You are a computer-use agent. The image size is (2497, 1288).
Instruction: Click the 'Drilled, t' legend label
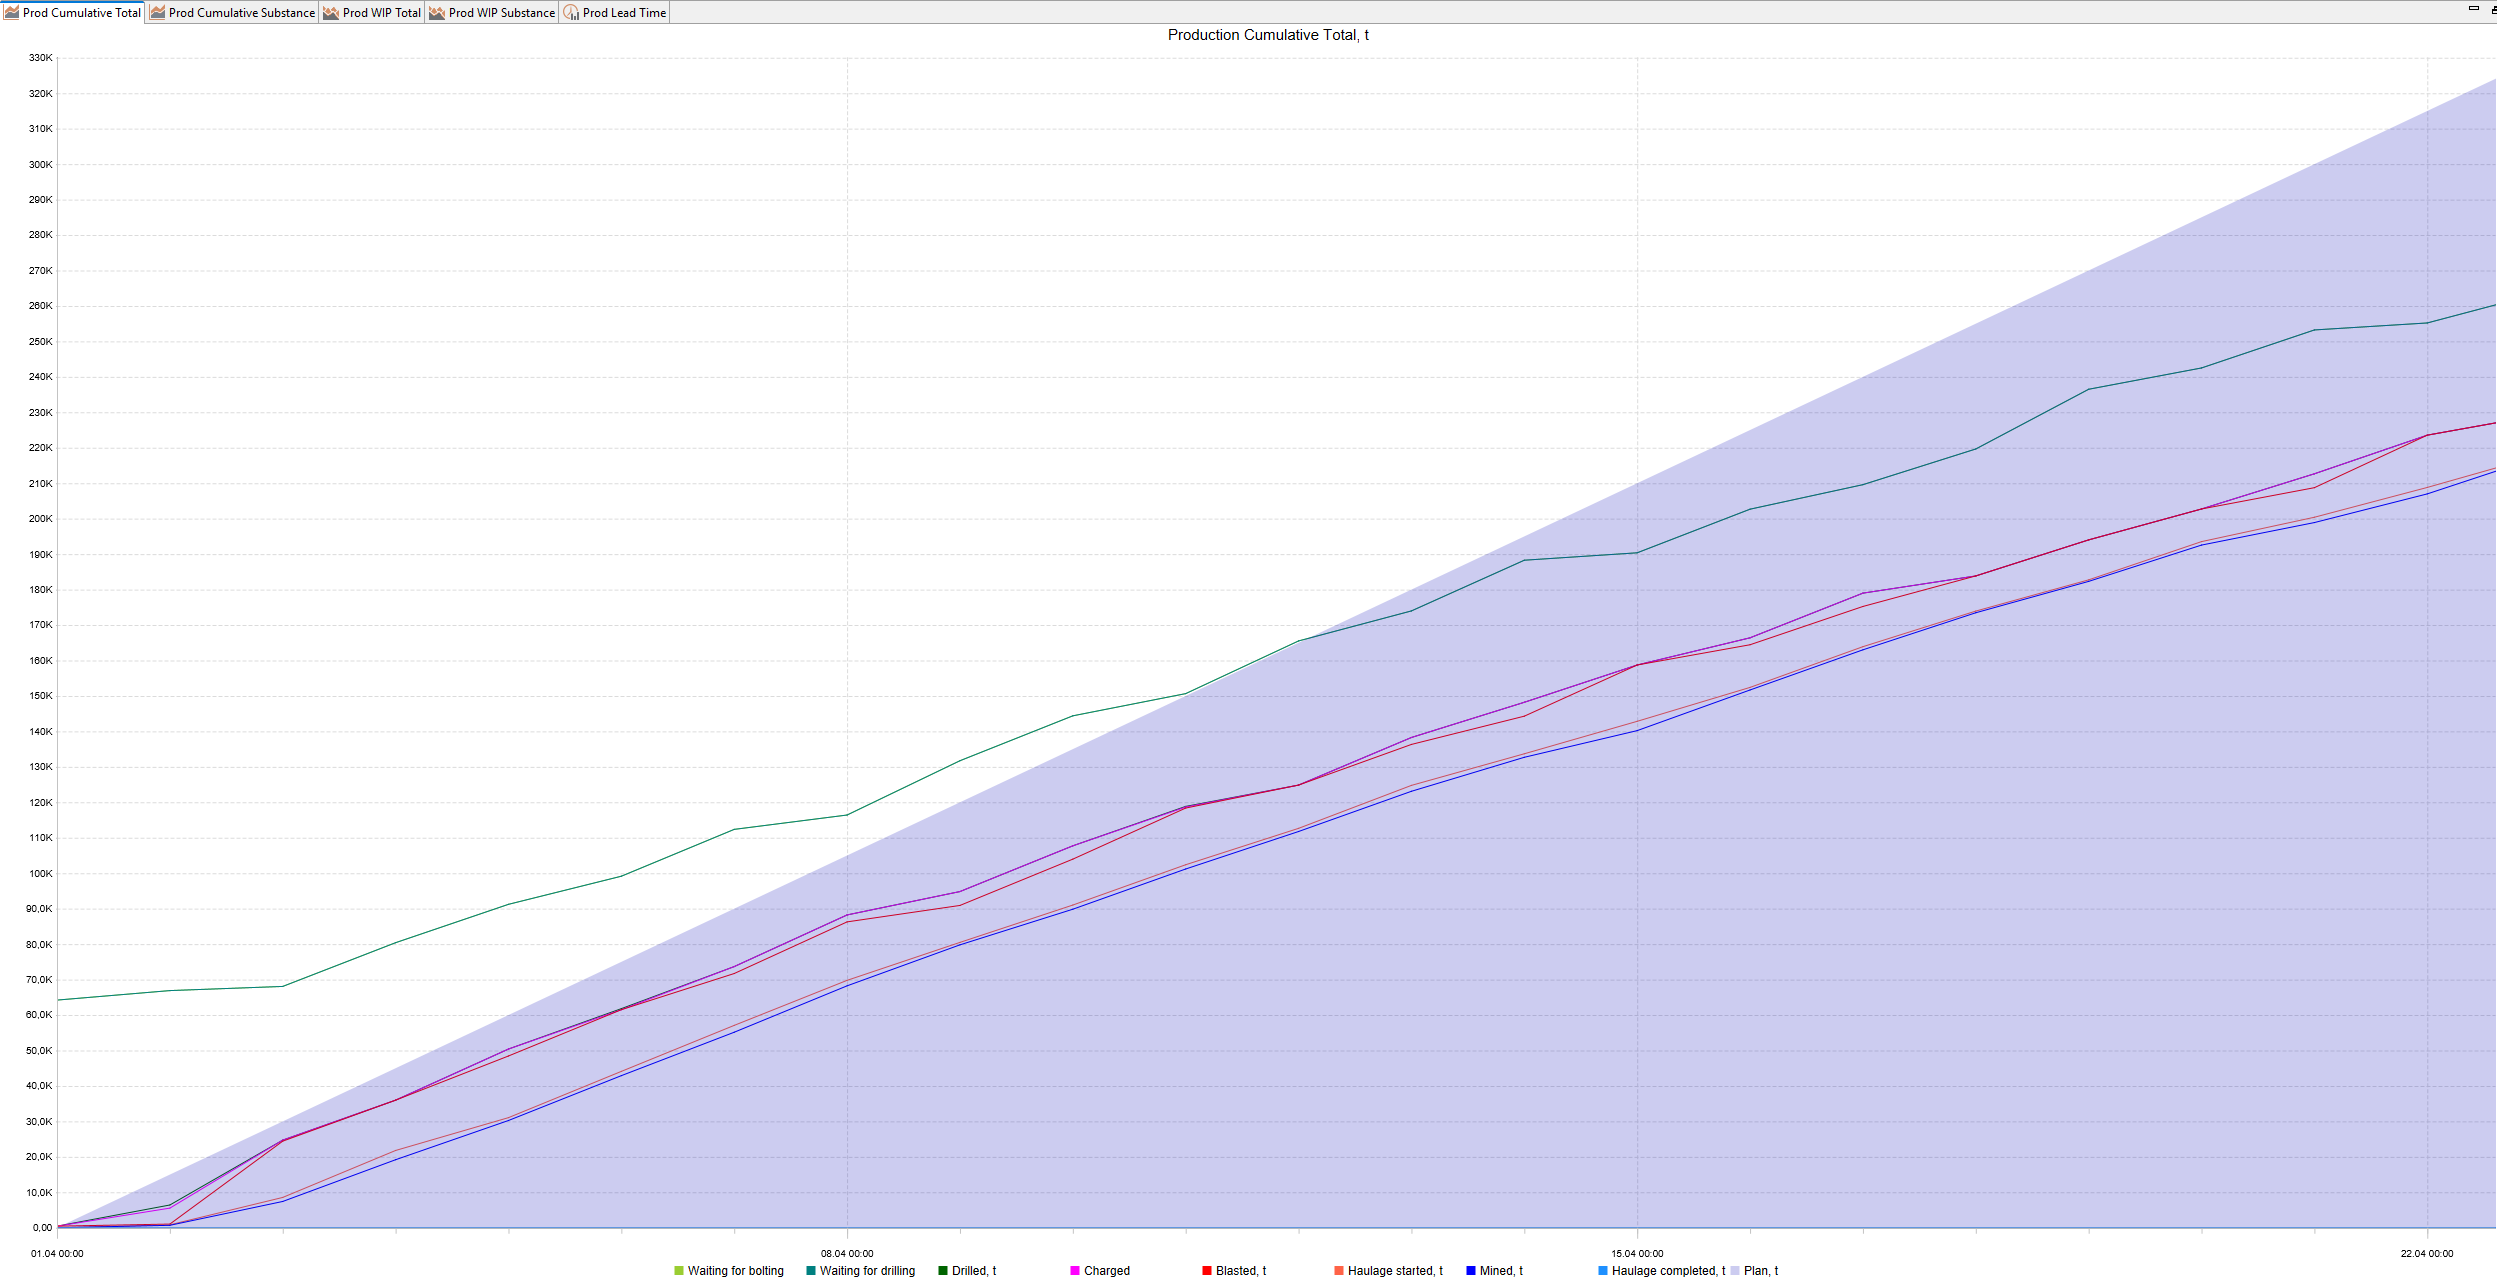point(974,1271)
